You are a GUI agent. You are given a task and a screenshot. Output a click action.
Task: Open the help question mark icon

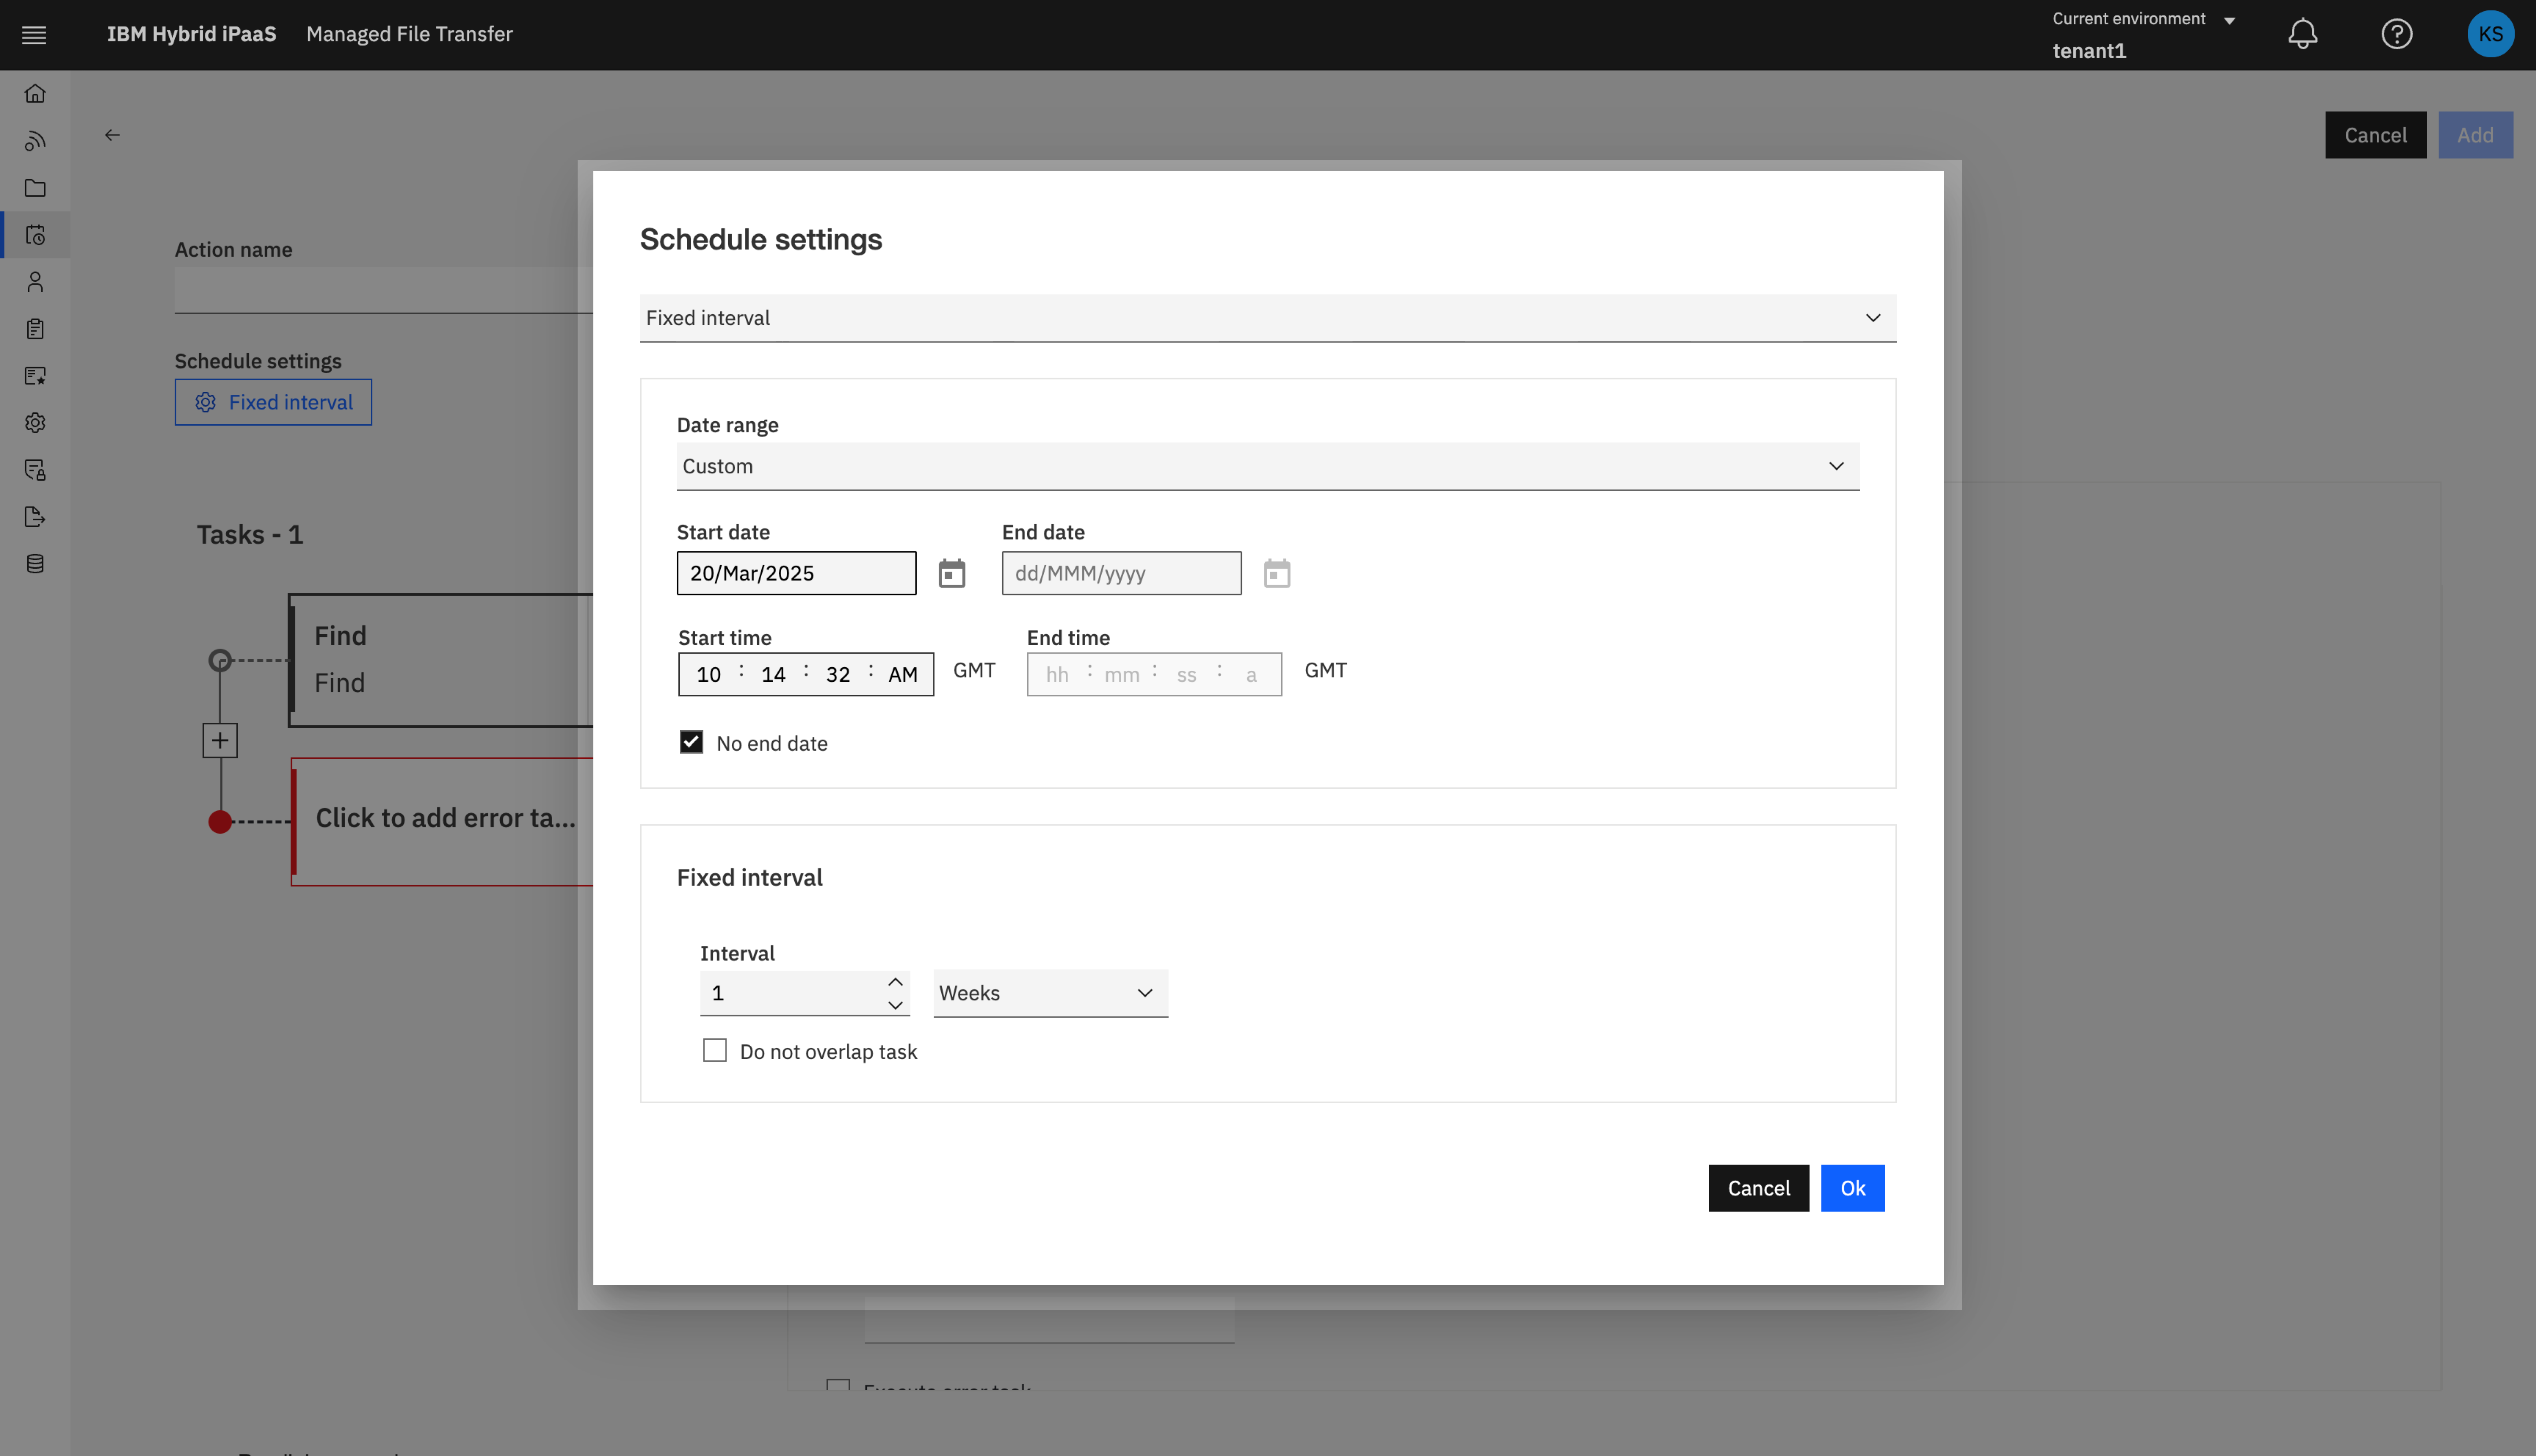coord(2396,34)
